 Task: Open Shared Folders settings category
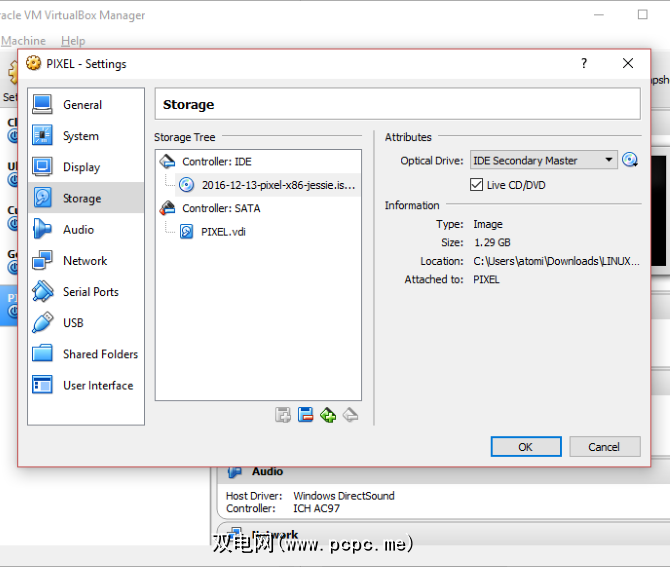(85, 354)
